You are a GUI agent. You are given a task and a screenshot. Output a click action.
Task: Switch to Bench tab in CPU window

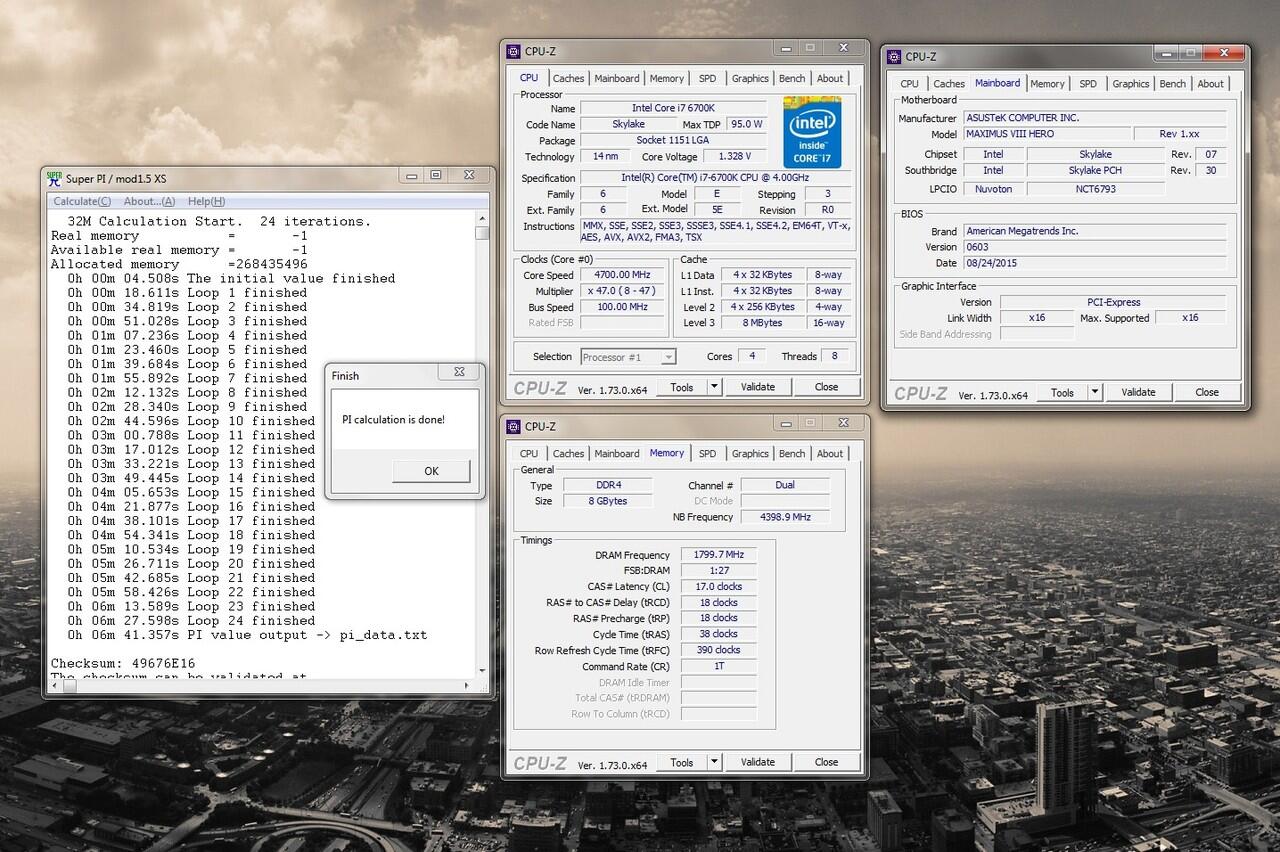click(x=792, y=78)
